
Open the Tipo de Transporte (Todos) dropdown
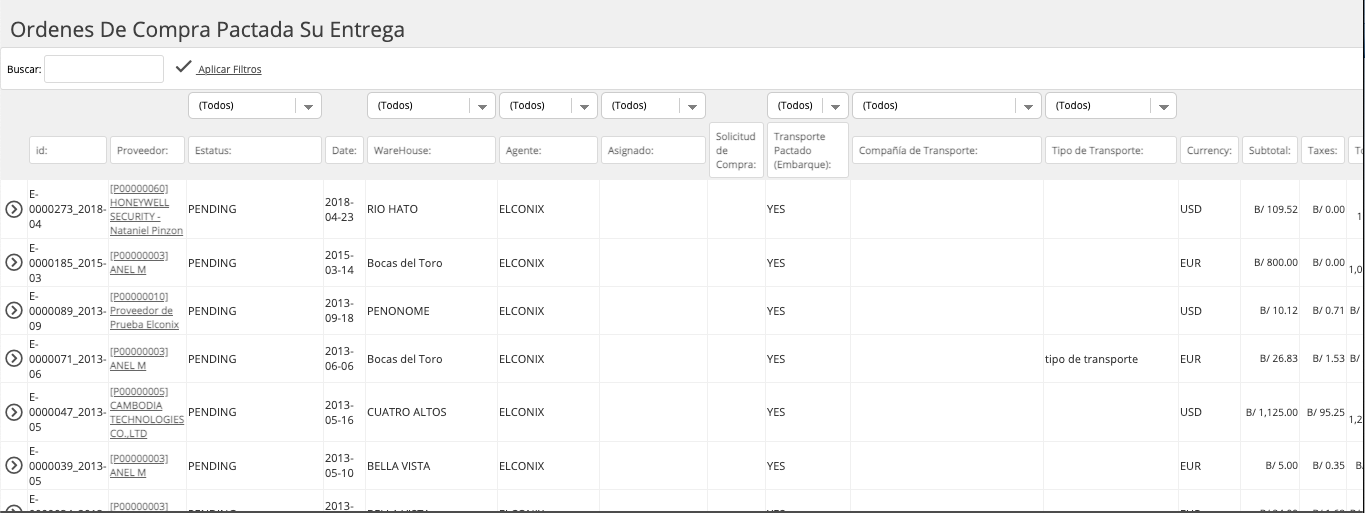click(x=1111, y=106)
